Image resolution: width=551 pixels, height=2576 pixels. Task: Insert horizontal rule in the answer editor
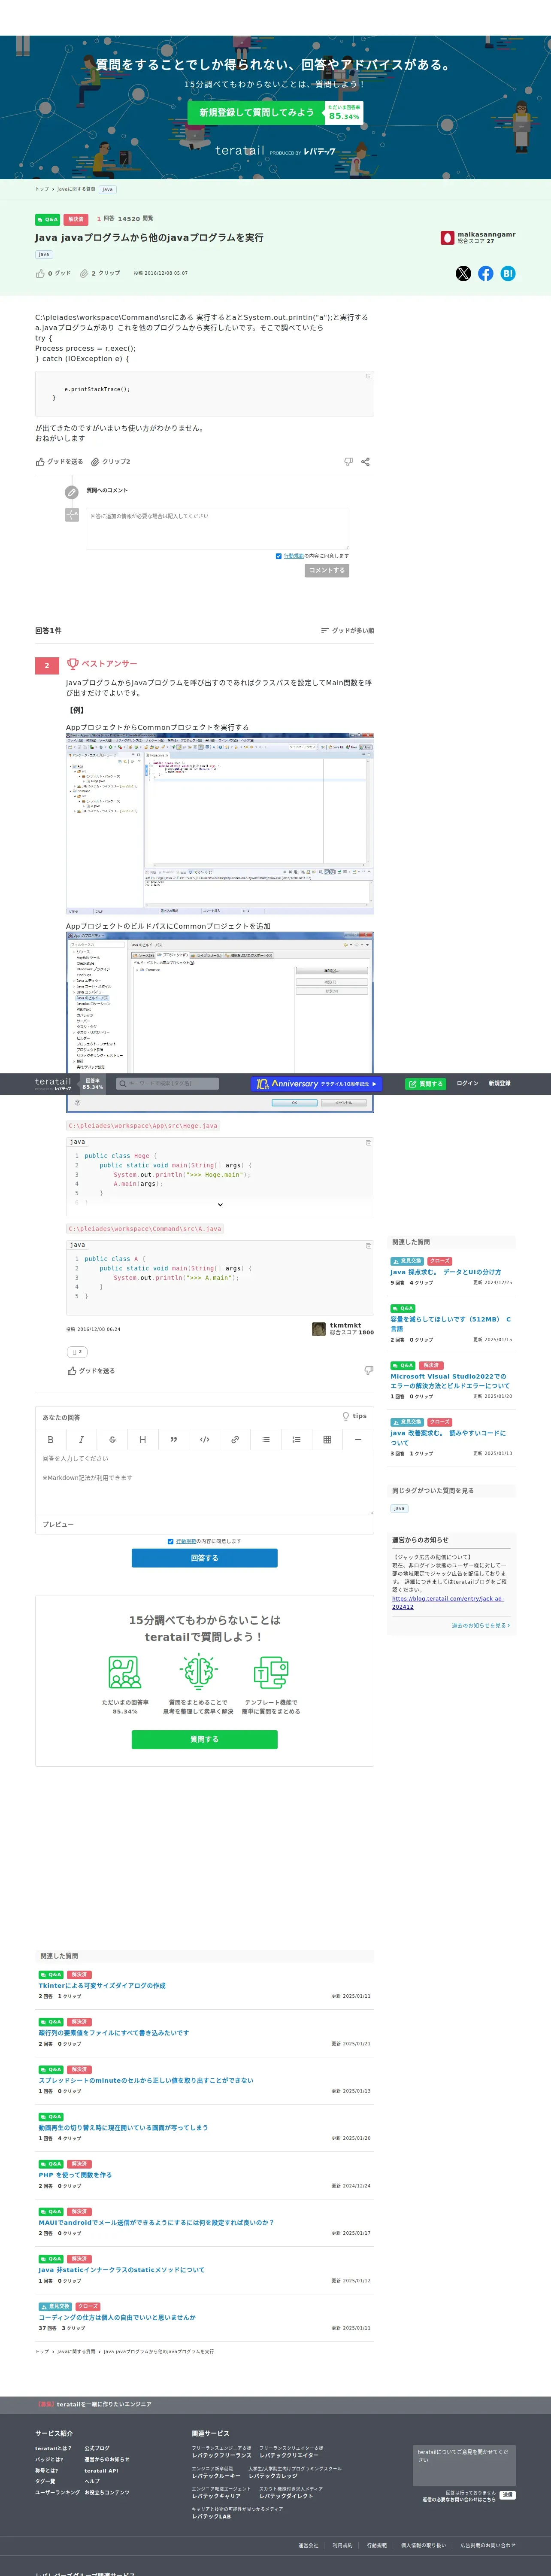(x=358, y=1439)
